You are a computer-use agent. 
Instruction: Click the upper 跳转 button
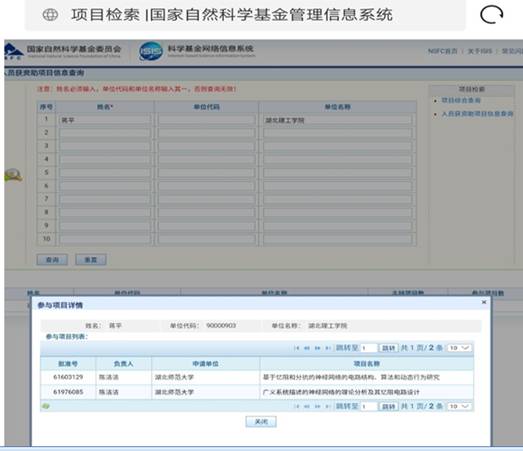click(389, 348)
